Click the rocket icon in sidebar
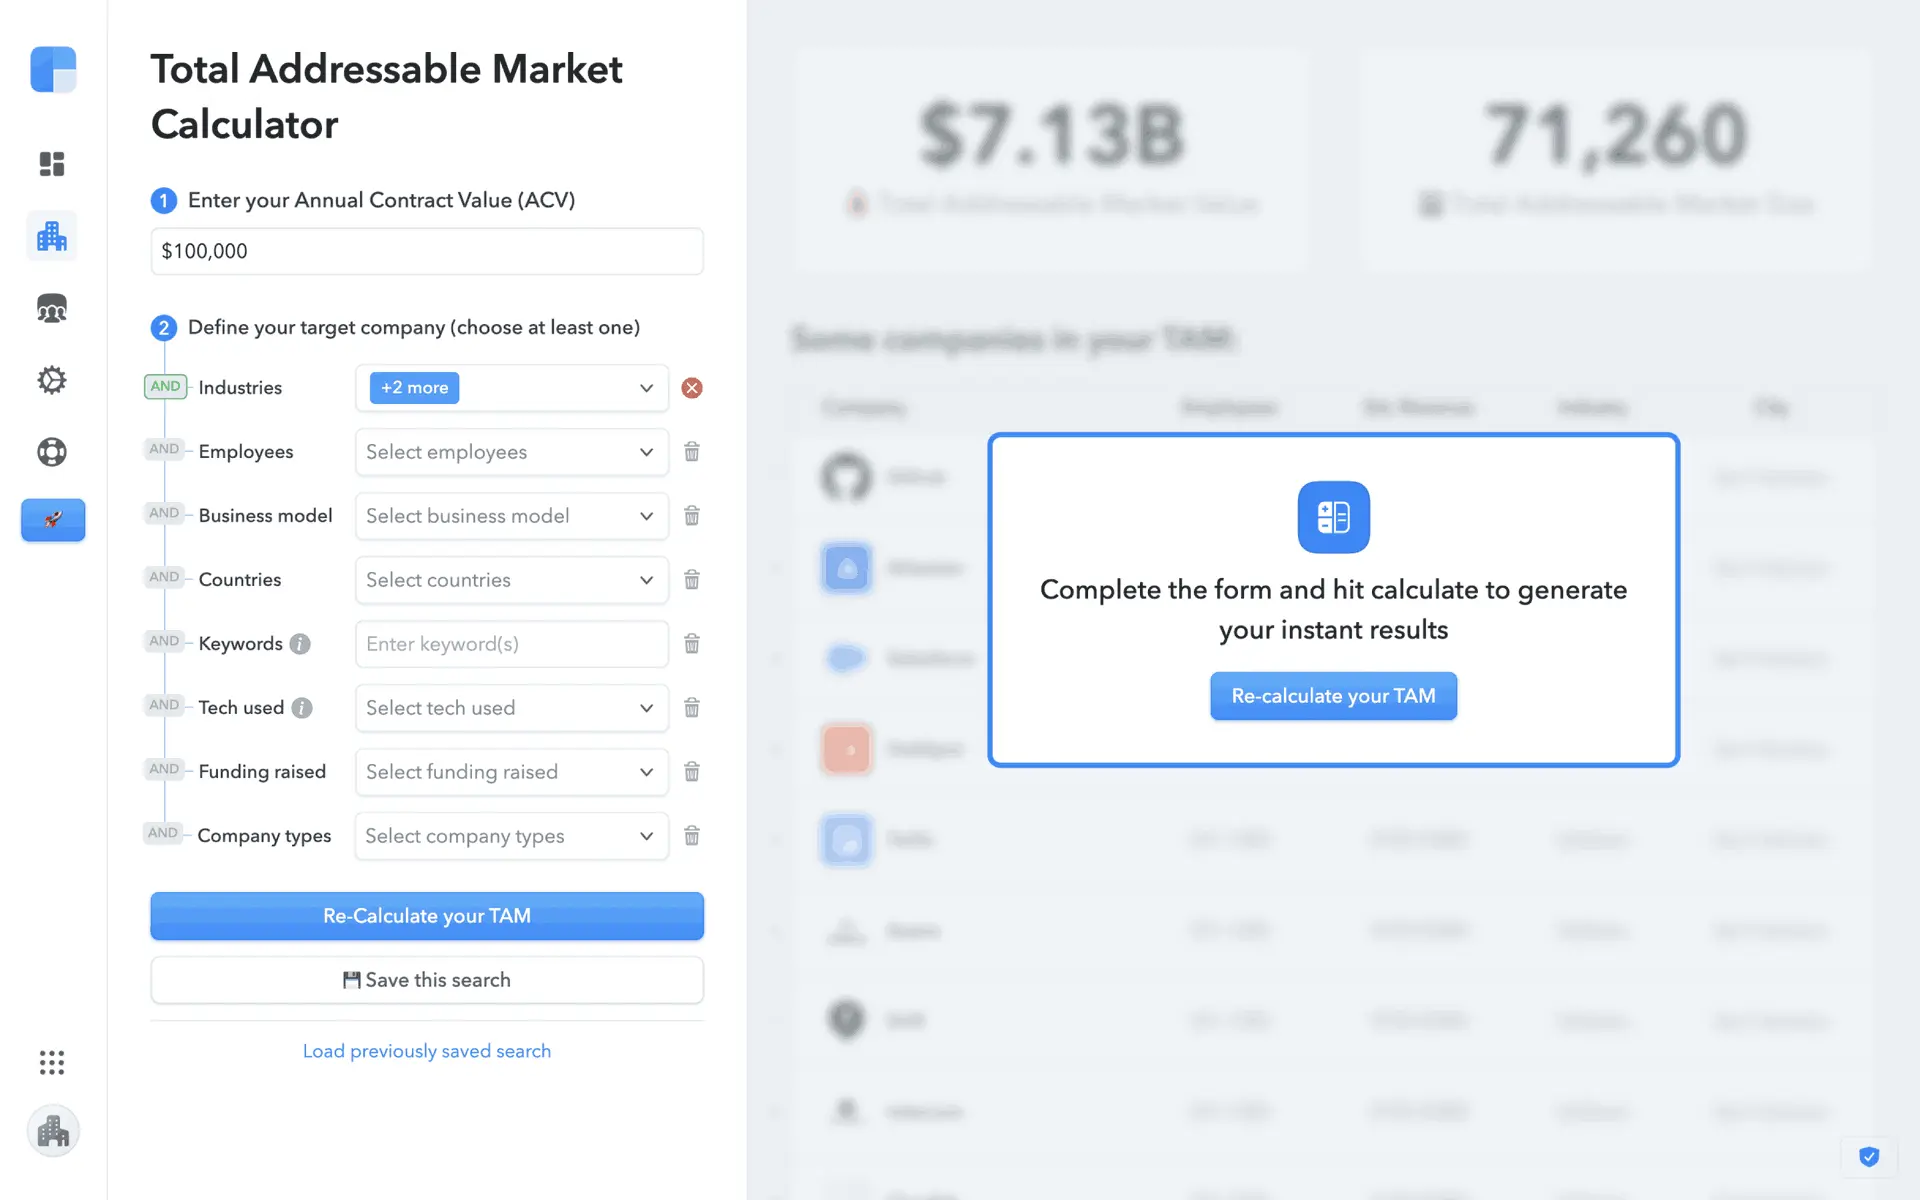1920x1200 pixels. tap(53, 520)
